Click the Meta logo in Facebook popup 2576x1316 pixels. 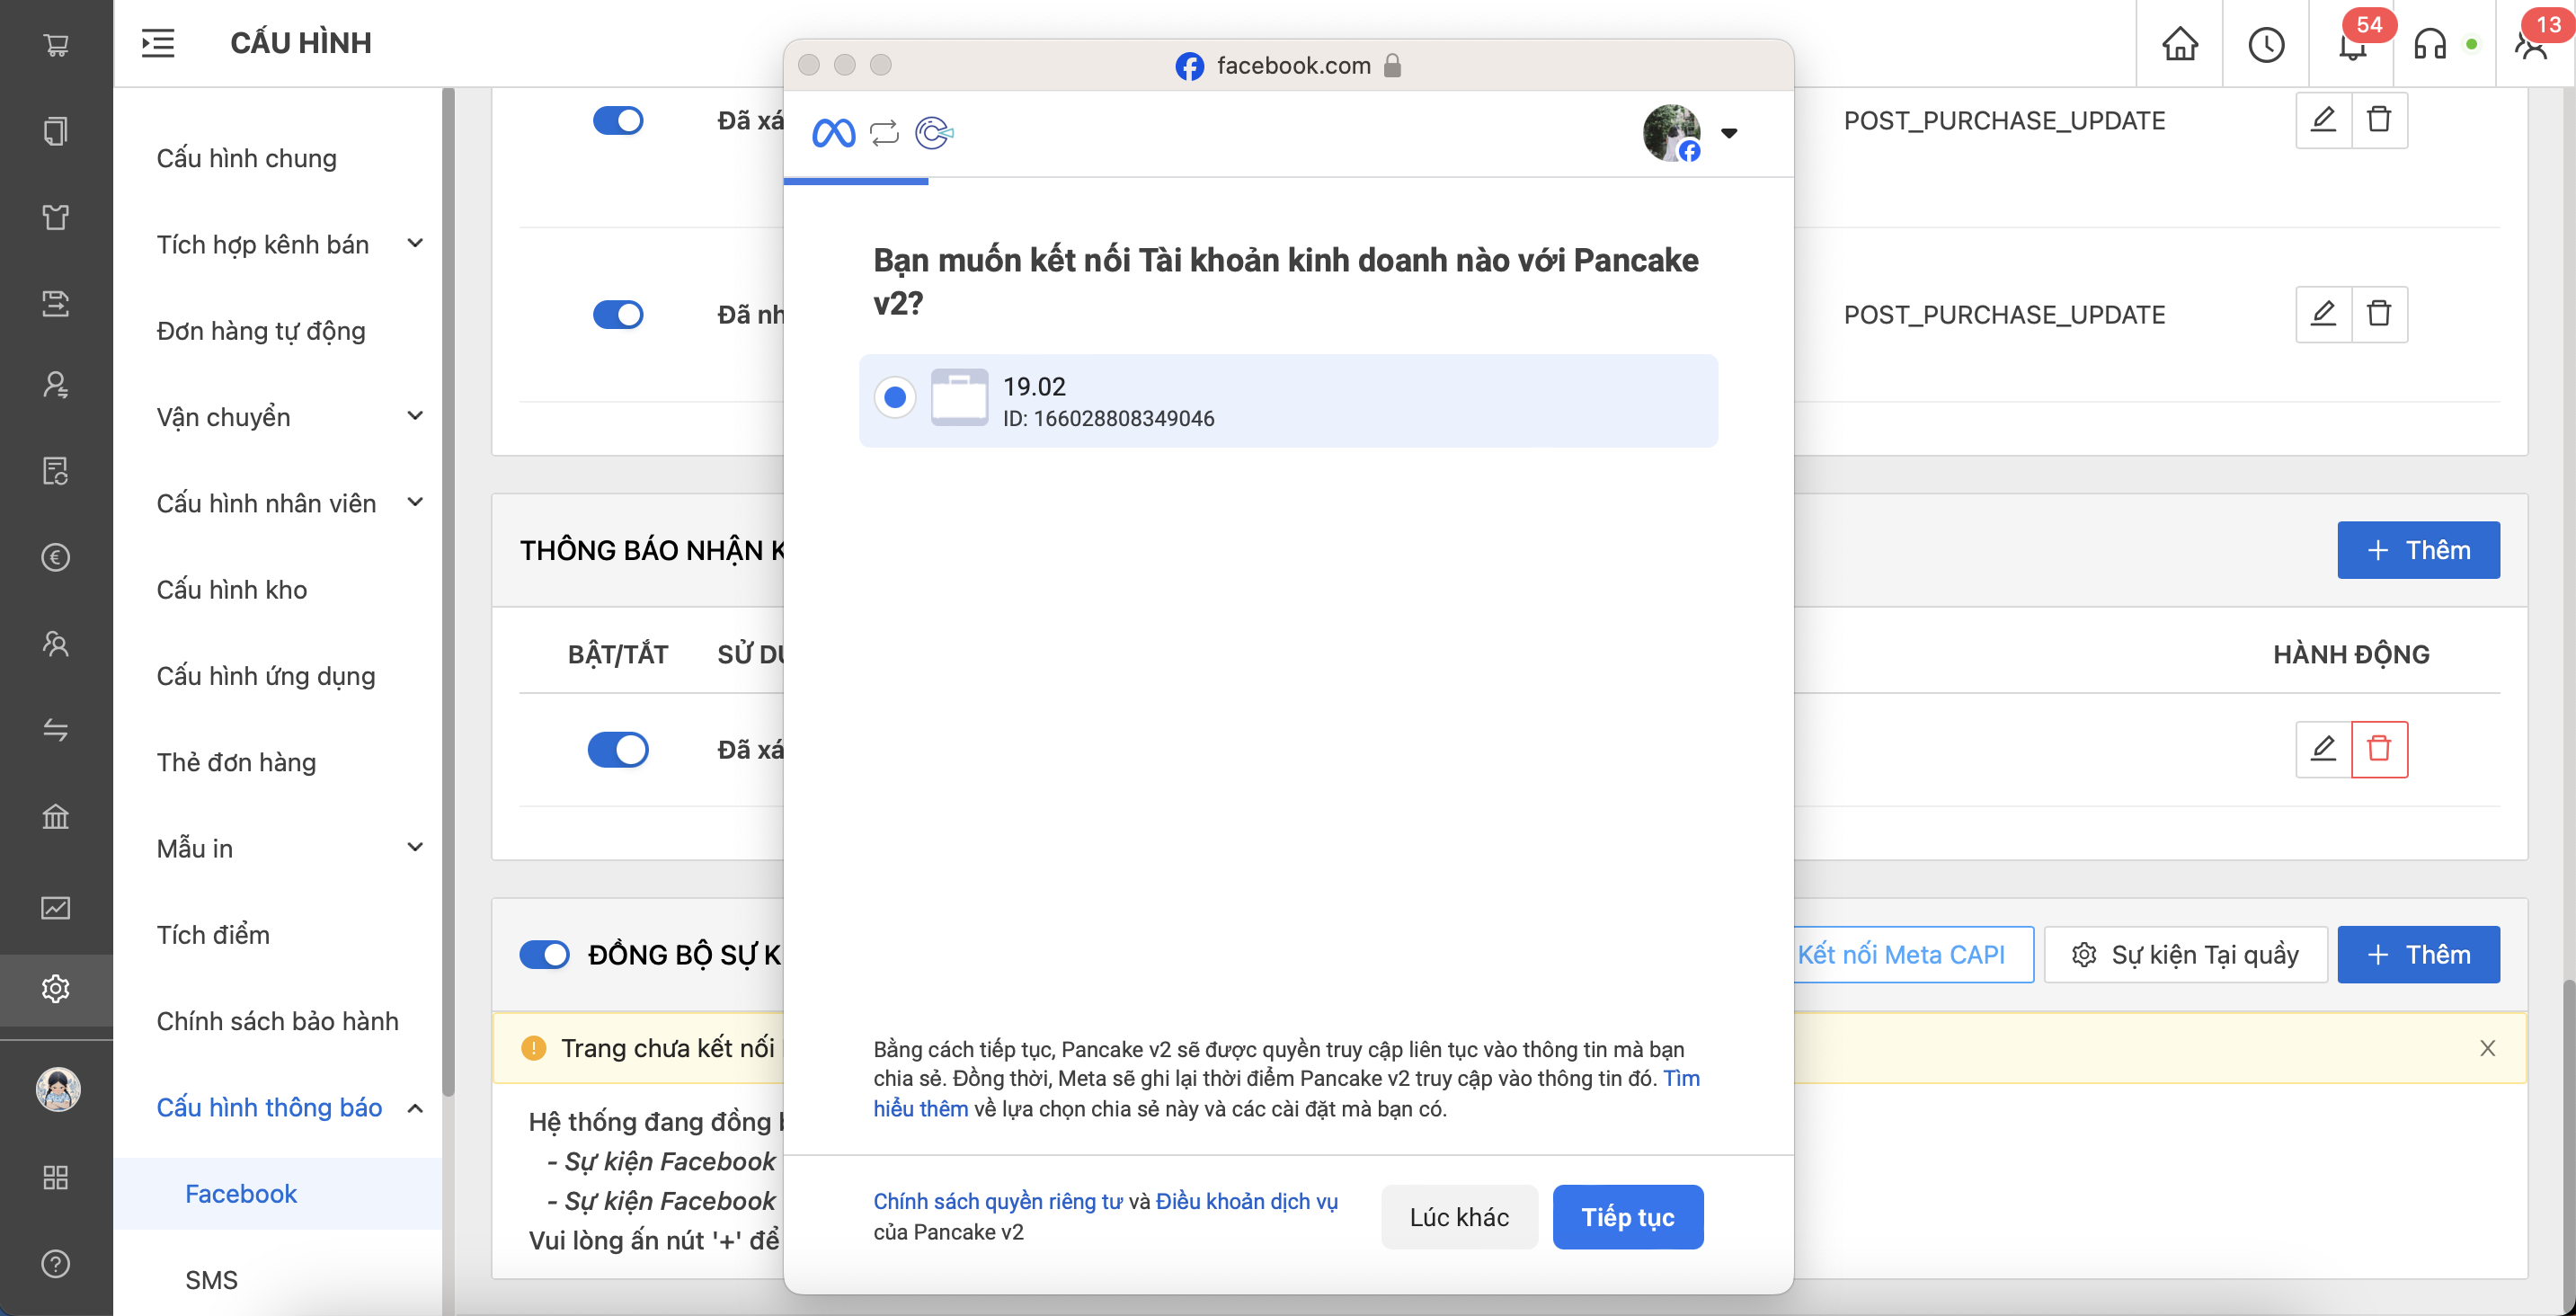tap(833, 133)
